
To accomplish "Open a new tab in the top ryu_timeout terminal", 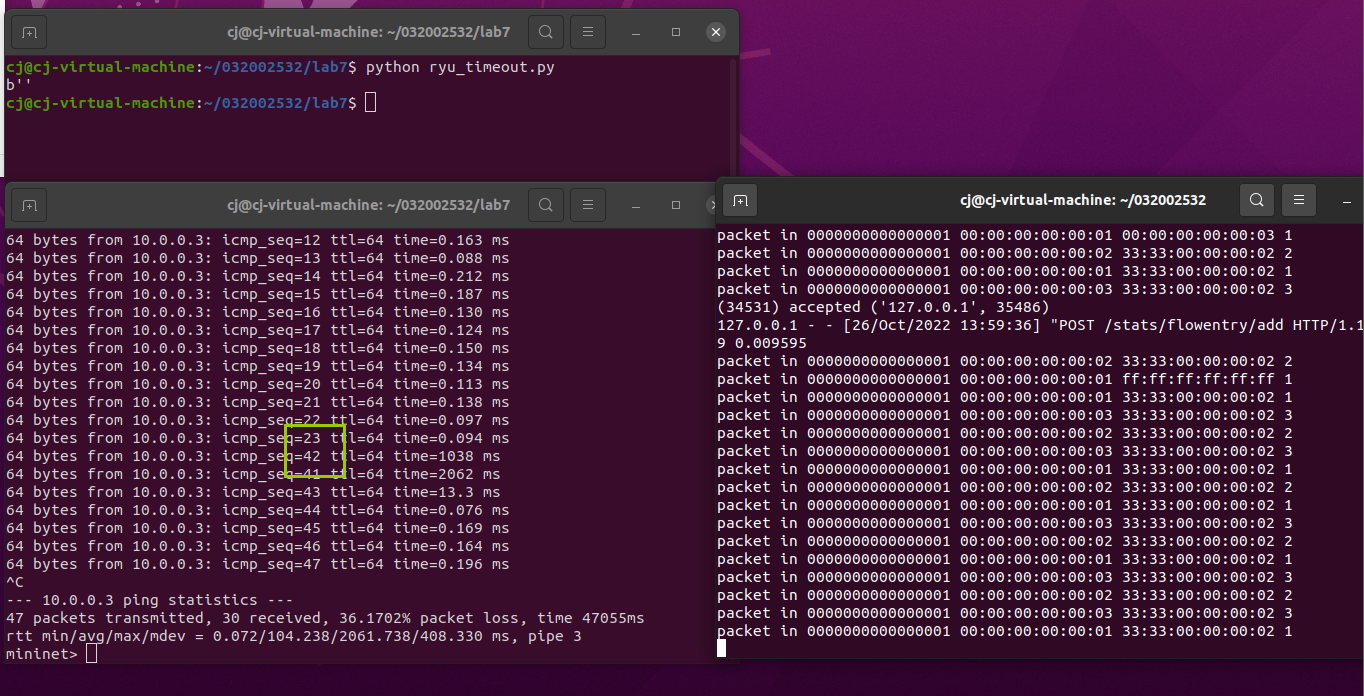I will coord(29,32).
